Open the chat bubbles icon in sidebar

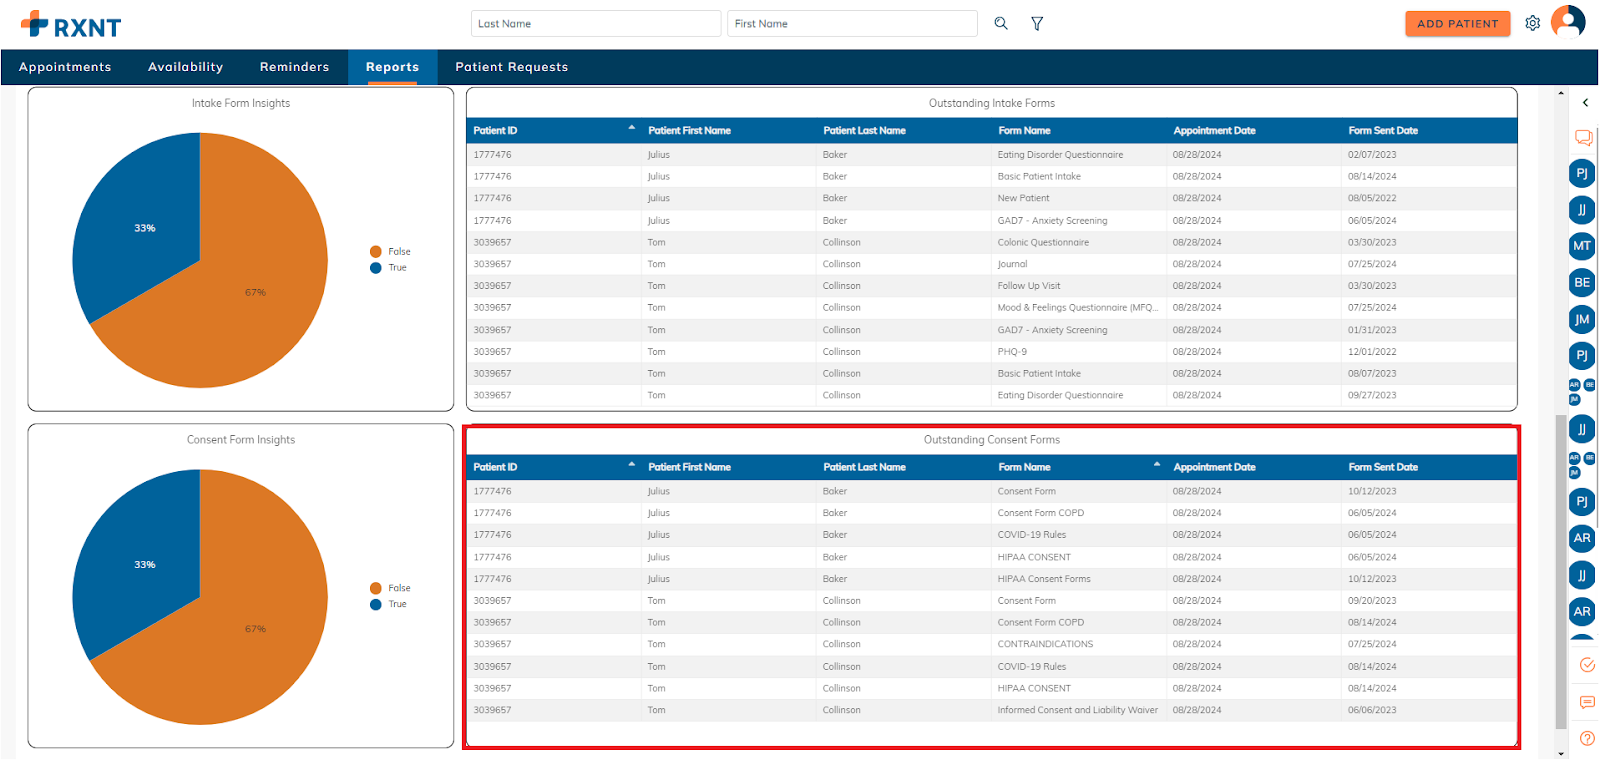tap(1583, 137)
